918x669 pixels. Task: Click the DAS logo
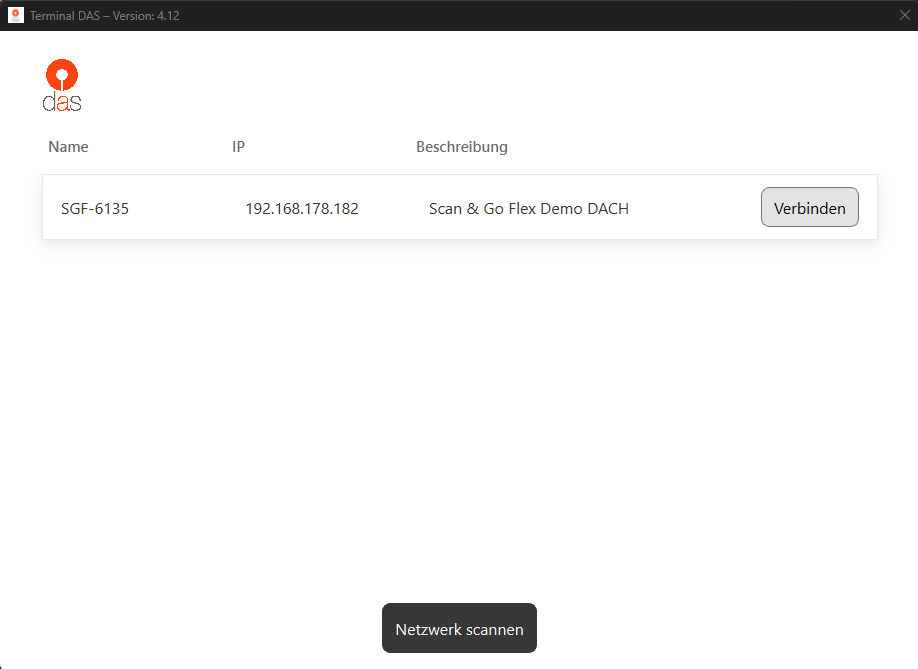(62, 85)
